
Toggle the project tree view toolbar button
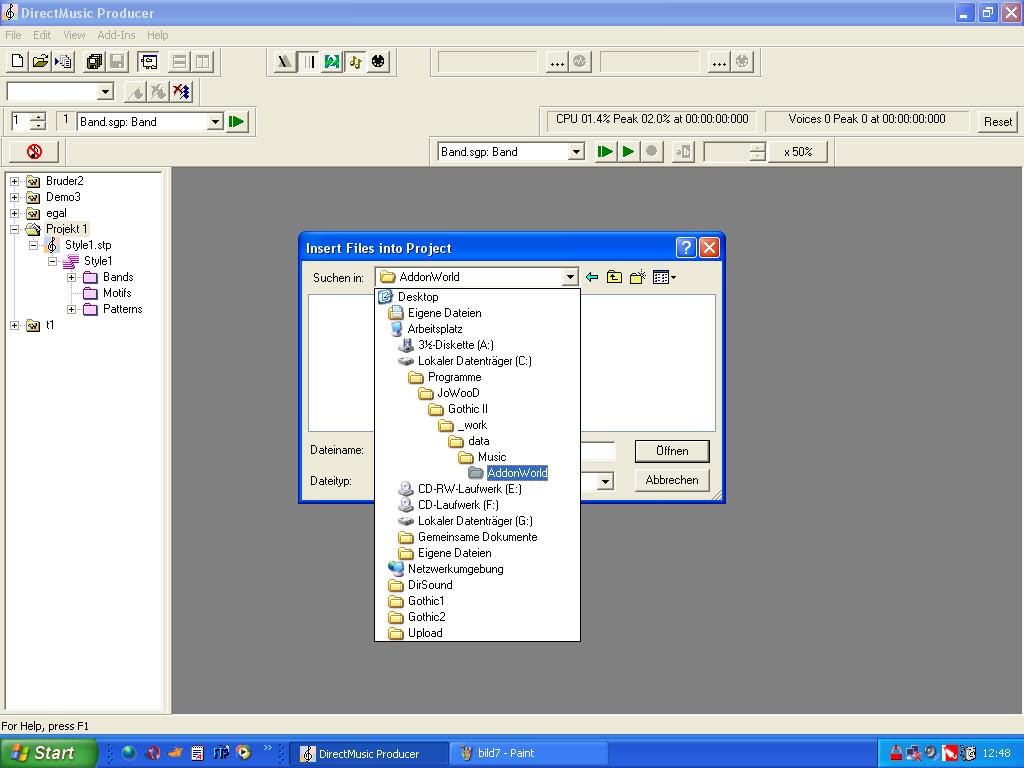[148, 62]
